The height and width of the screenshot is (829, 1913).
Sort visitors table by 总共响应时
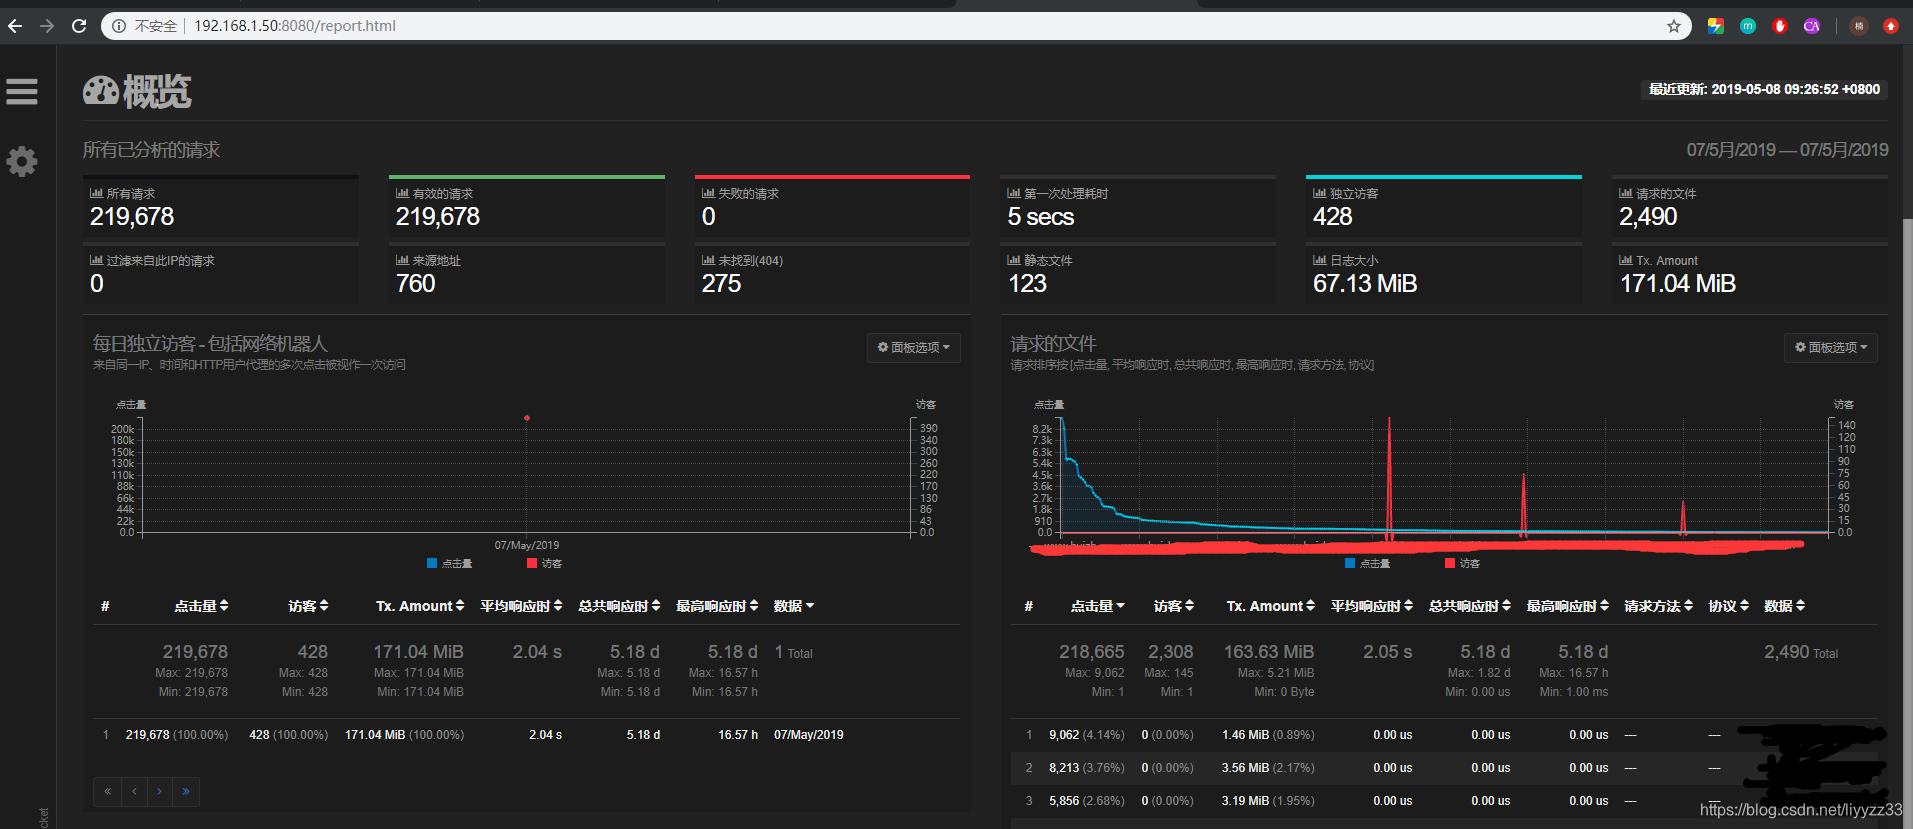(619, 606)
